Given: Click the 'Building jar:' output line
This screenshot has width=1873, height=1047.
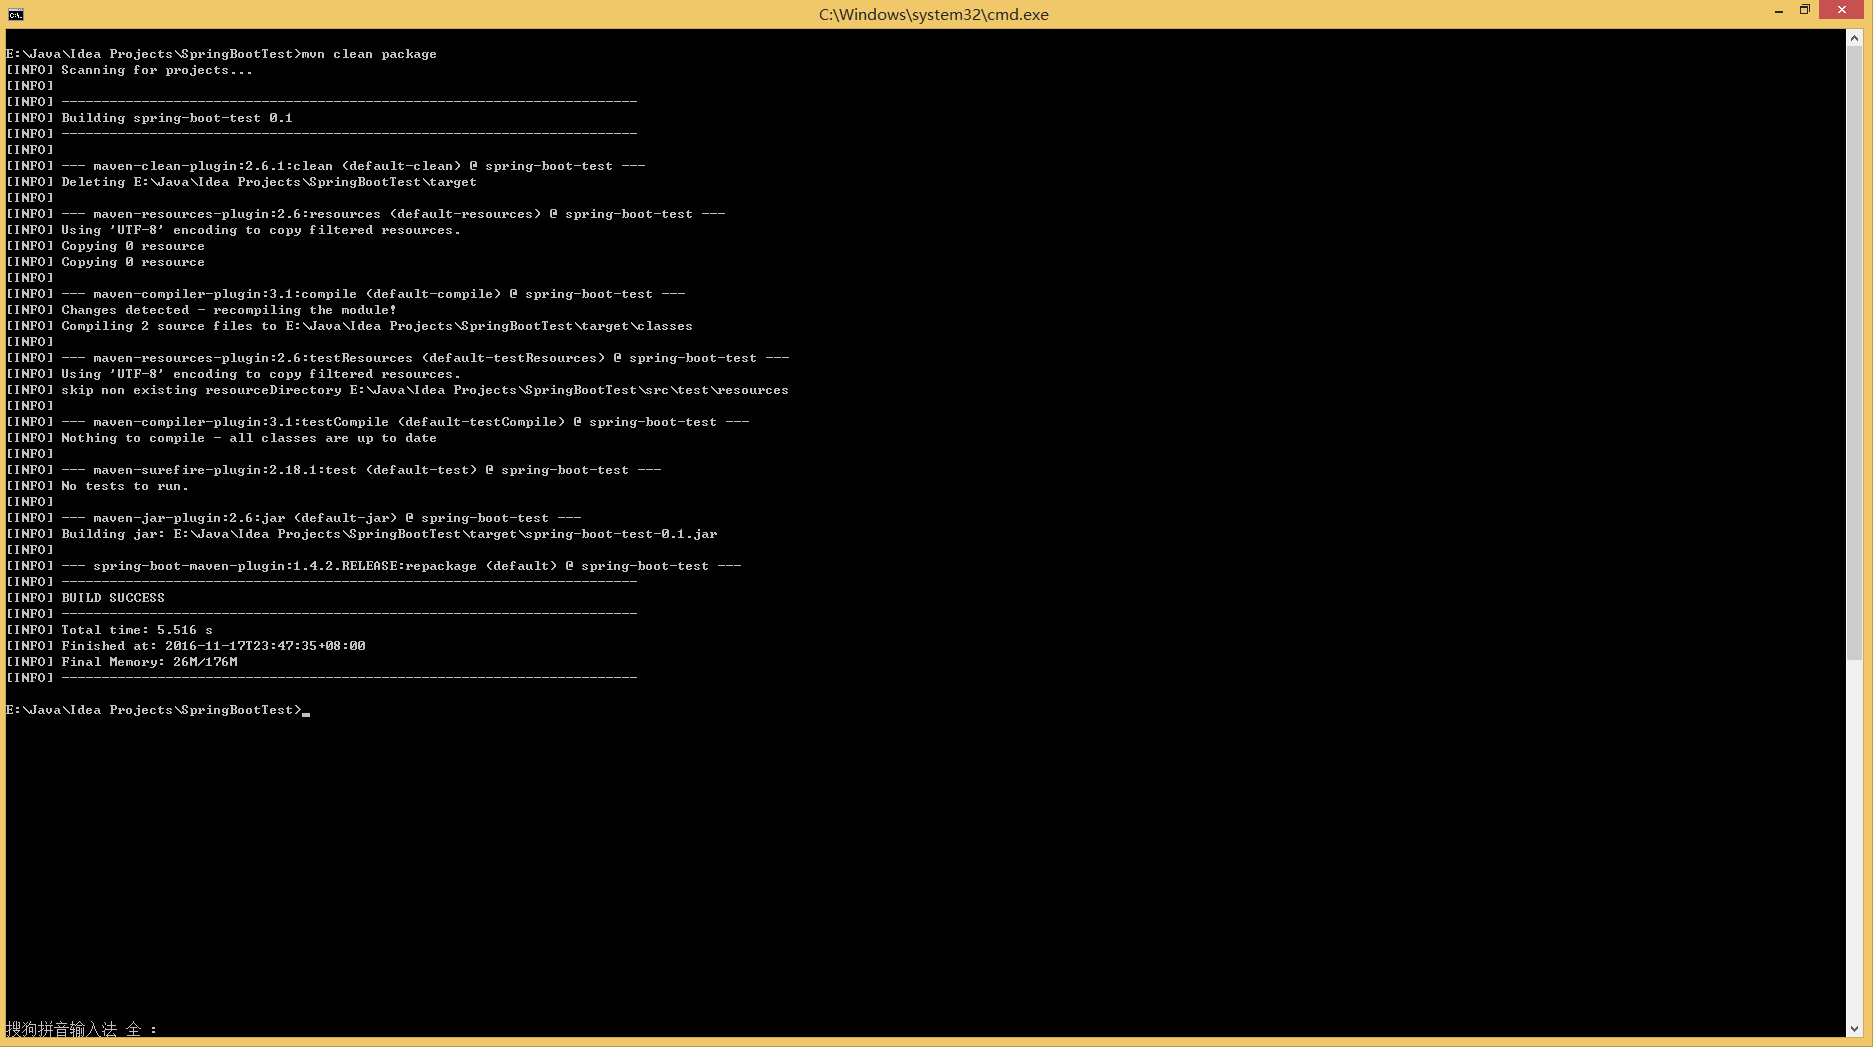Looking at the screenshot, I should coord(361,534).
